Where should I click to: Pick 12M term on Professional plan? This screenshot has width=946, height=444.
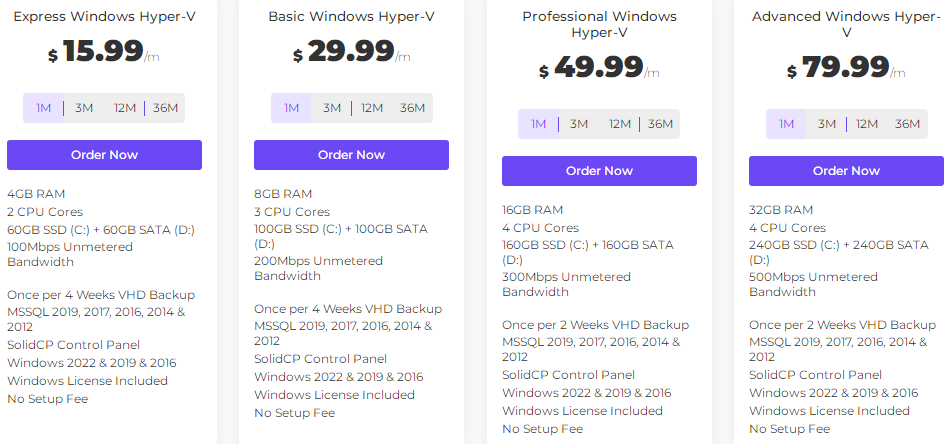click(620, 124)
